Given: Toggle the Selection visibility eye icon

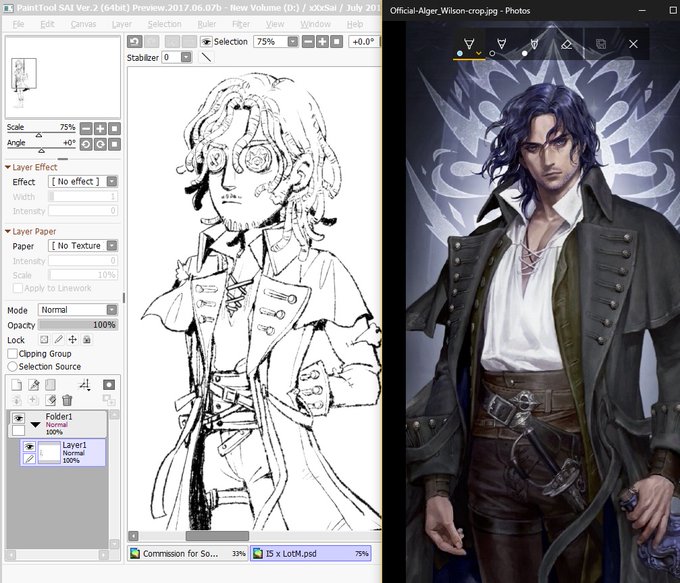Looking at the screenshot, I should (x=206, y=42).
